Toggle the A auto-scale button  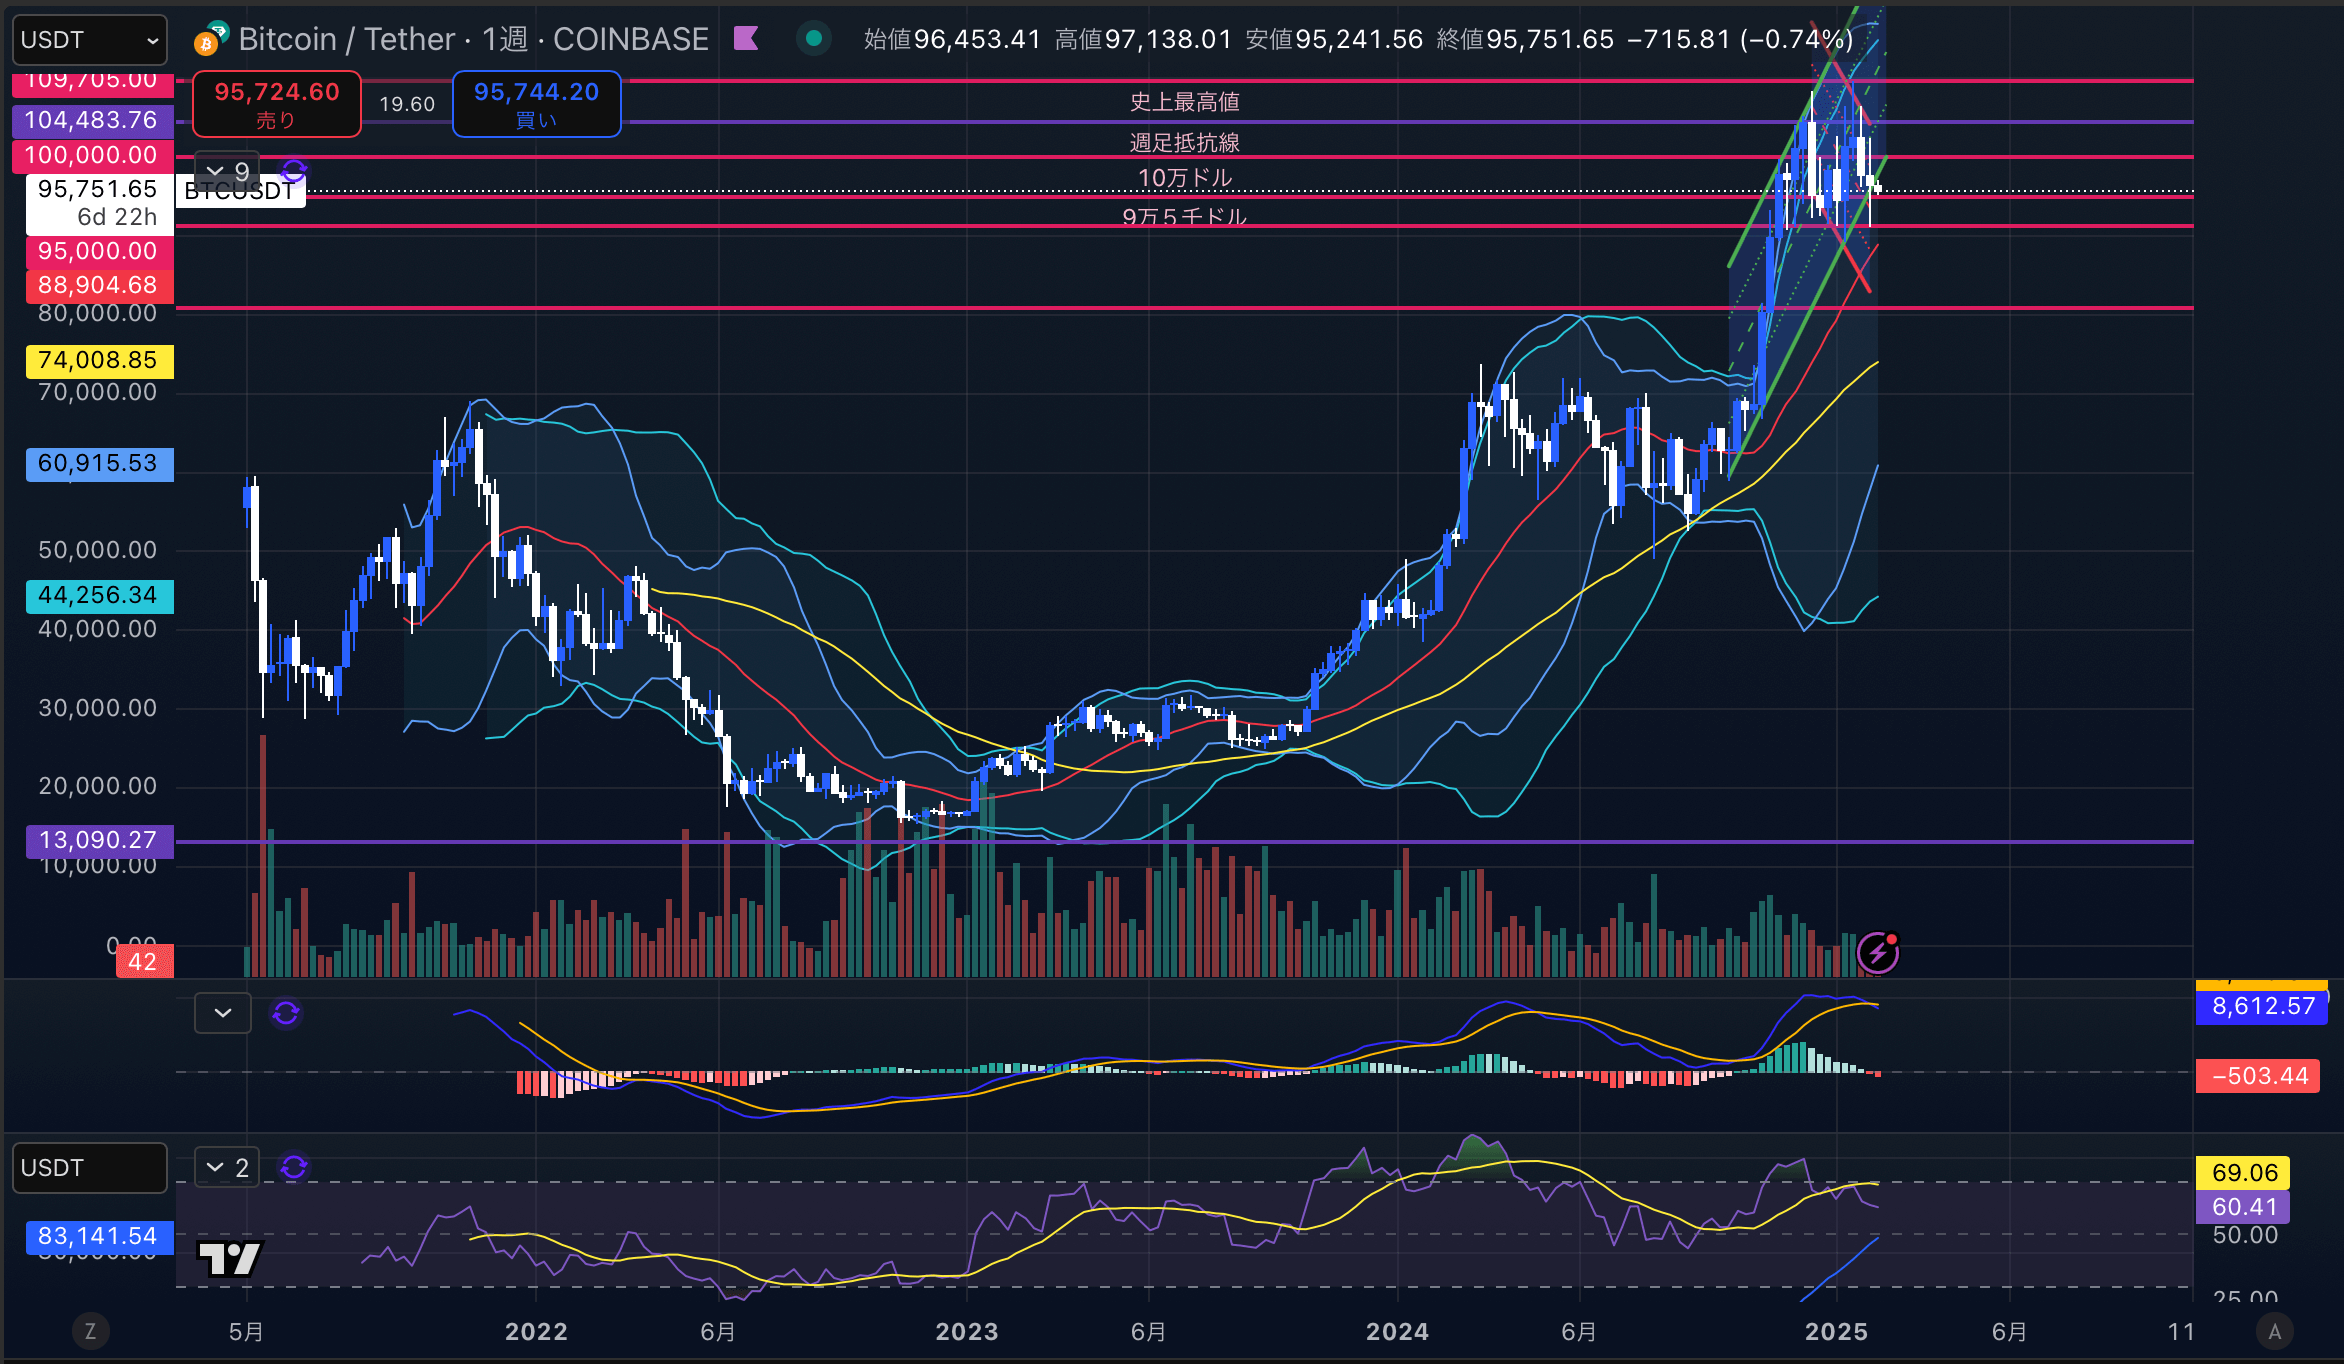2275,1331
